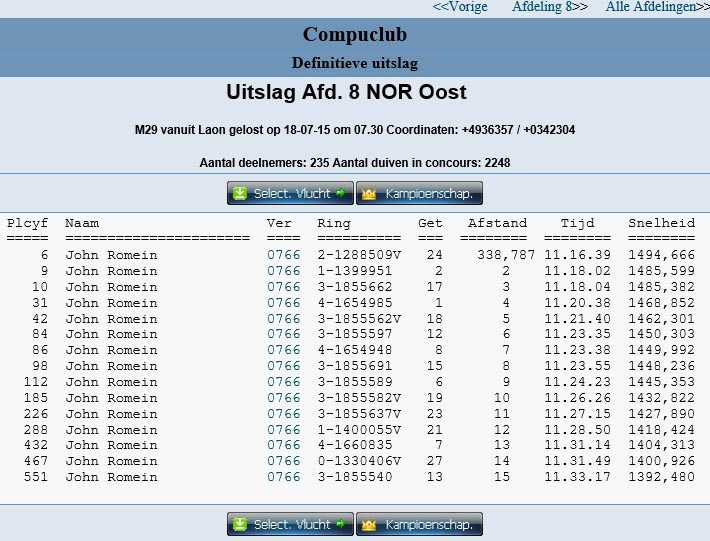Click ring number 3-1855637V
710x541 pixels.
click(x=359, y=414)
